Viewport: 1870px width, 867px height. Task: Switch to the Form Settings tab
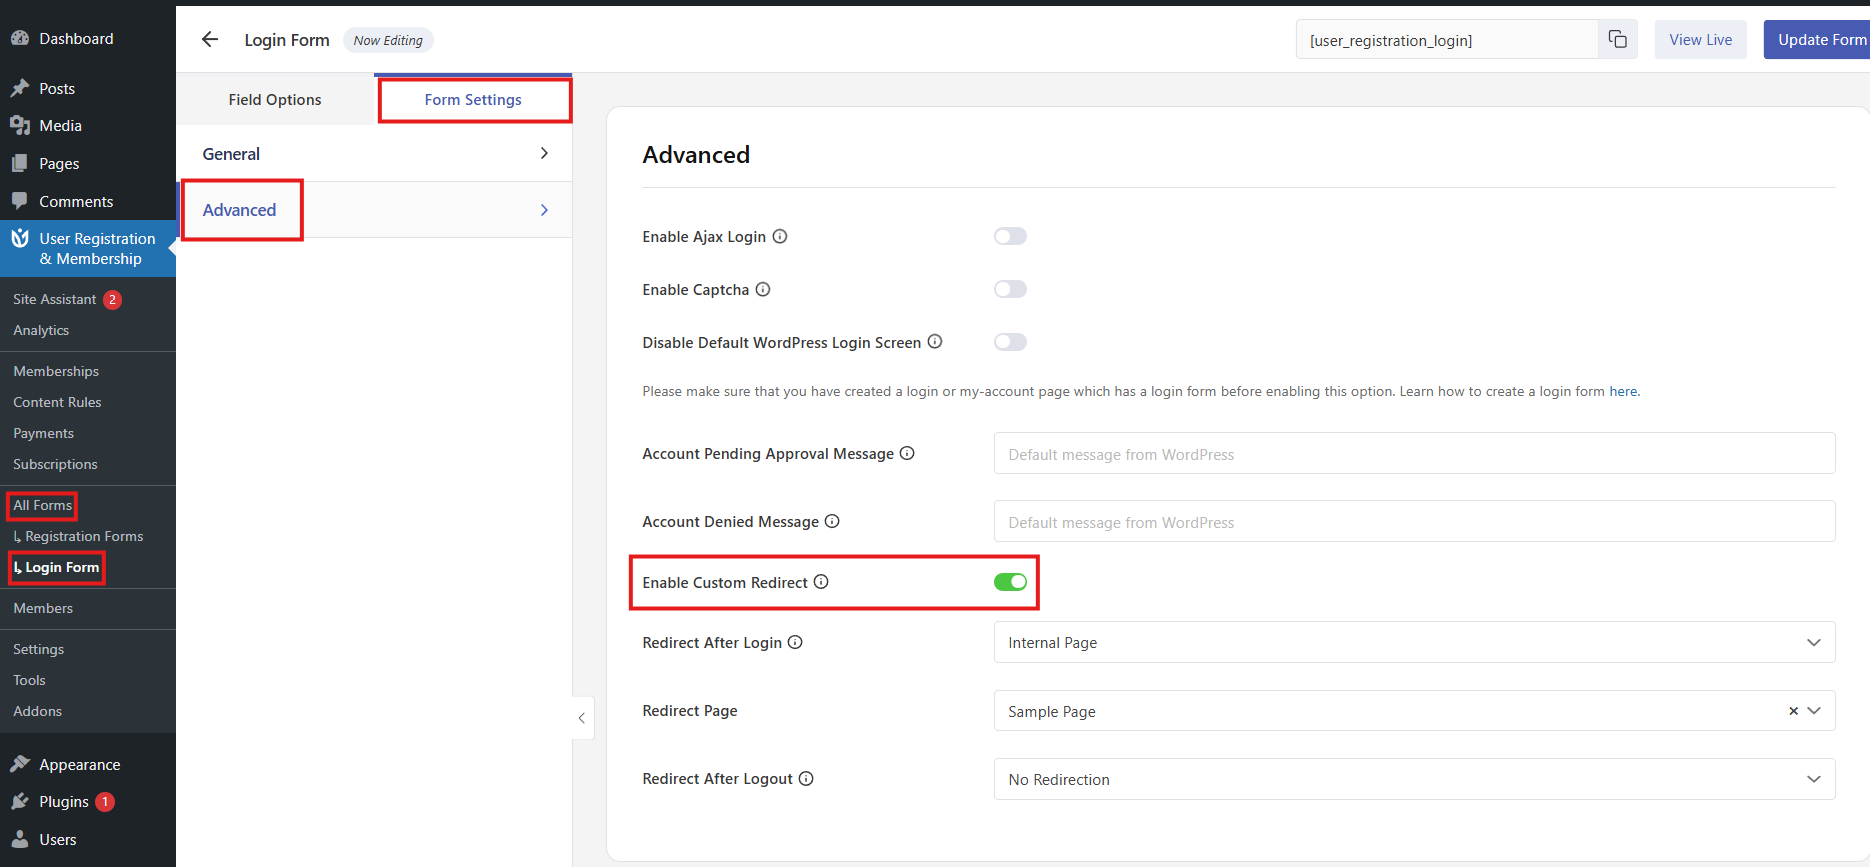473,99
